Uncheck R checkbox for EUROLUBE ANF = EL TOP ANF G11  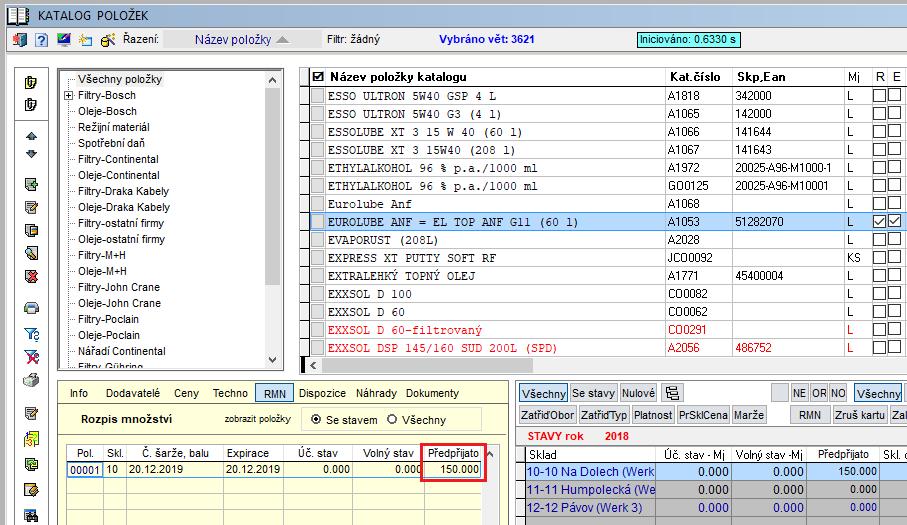(879, 221)
